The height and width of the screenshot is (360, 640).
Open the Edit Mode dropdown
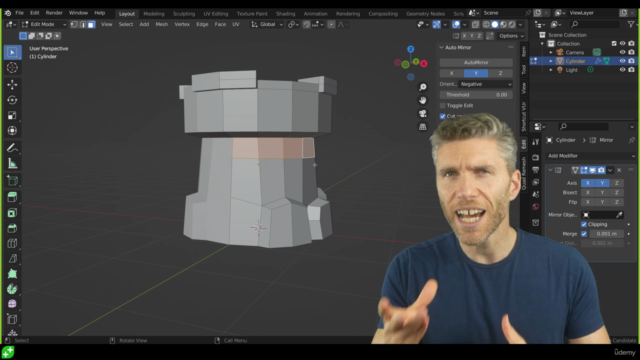[44, 24]
